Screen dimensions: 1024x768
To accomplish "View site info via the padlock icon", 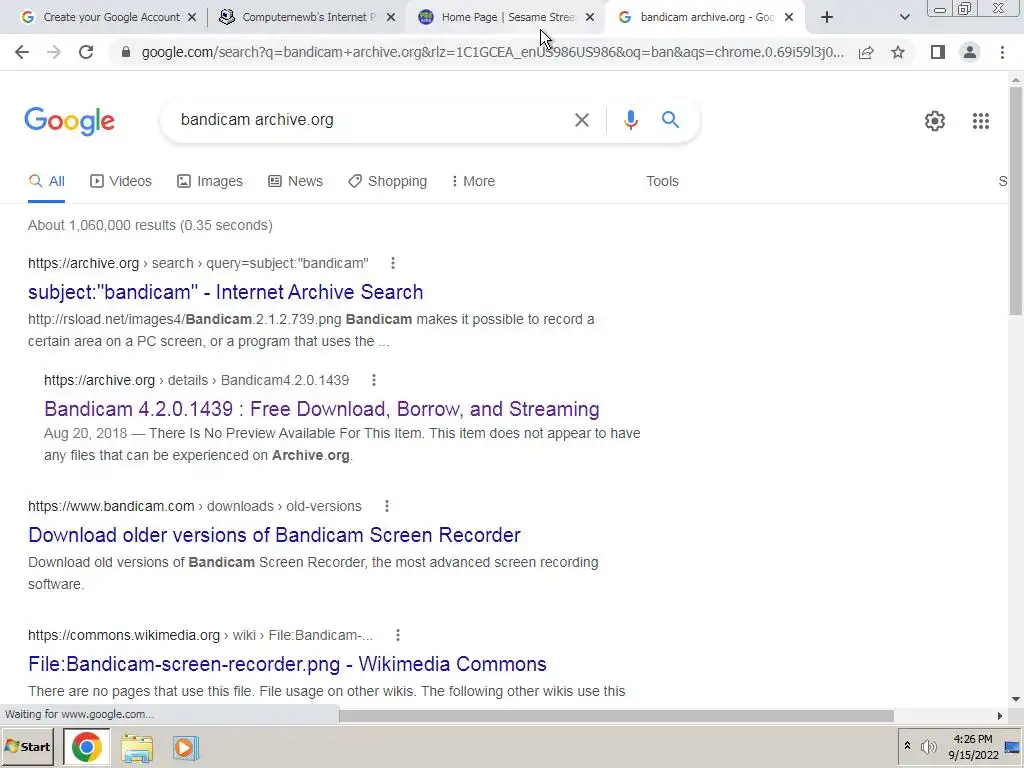I will click(x=126, y=52).
